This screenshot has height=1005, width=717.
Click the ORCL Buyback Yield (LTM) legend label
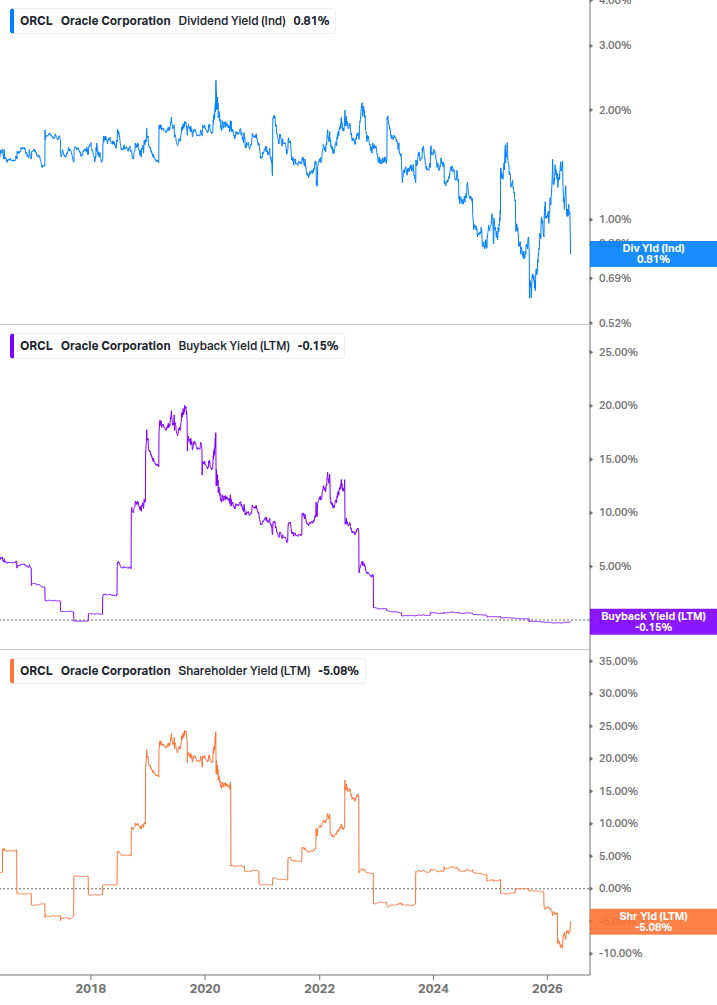point(177,346)
